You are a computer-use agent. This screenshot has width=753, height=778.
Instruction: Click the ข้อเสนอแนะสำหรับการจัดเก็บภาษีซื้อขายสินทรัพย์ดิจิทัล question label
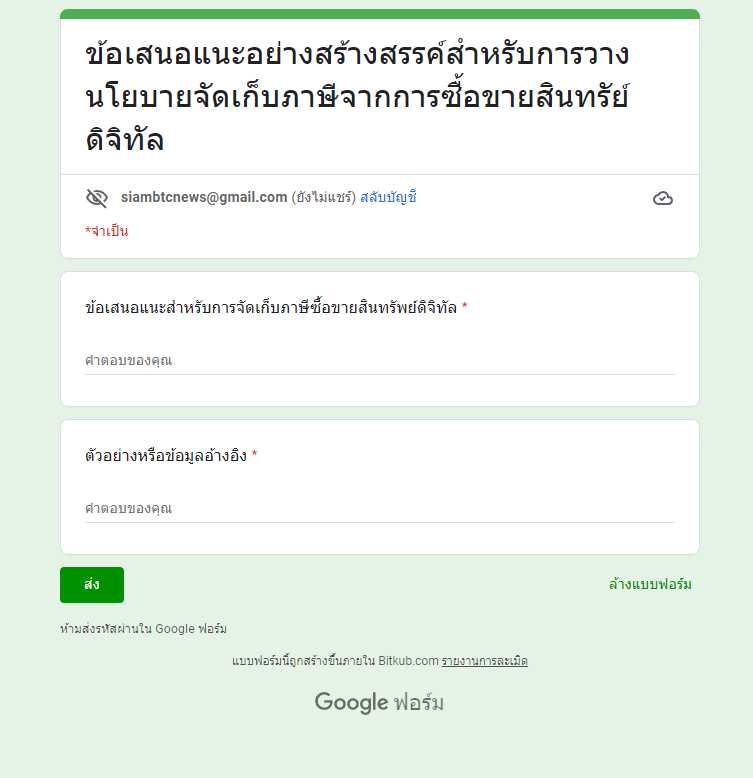pos(271,308)
